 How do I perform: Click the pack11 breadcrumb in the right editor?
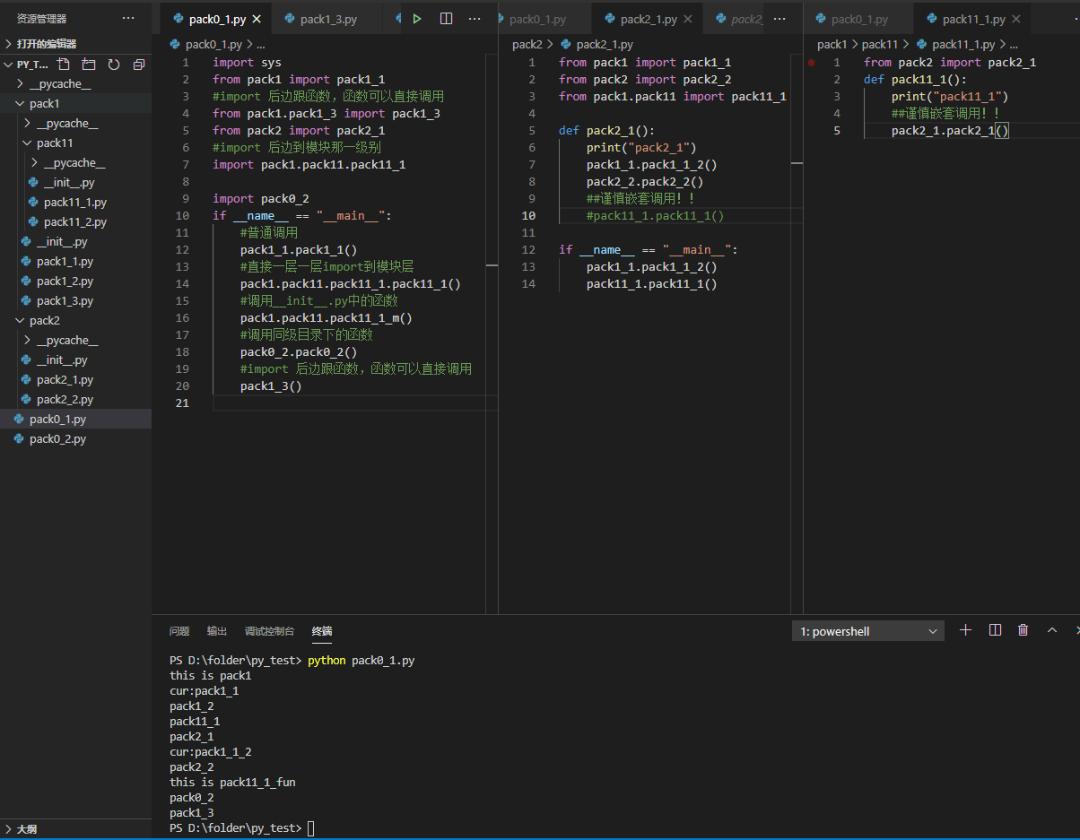click(880, 44)
